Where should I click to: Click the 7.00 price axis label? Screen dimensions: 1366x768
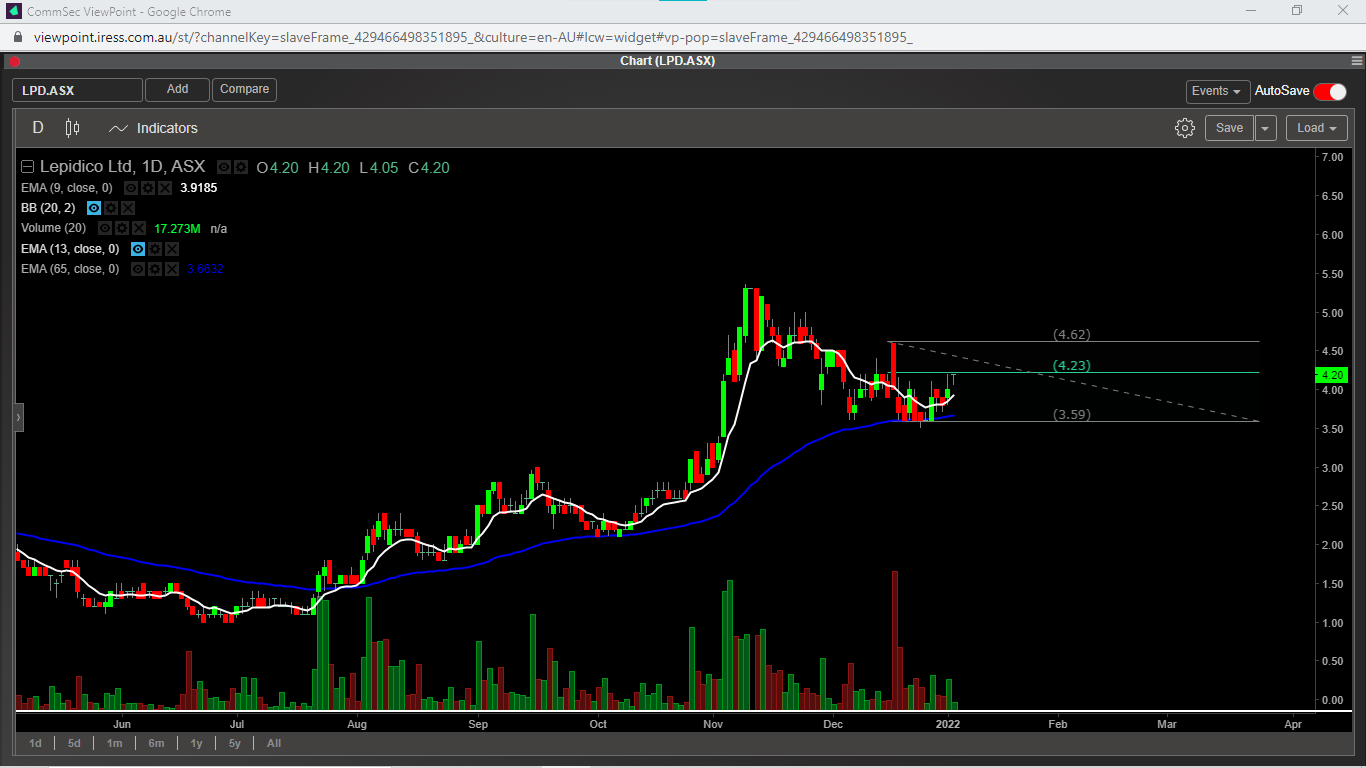pyautogui.click(x=1332, y=158)
